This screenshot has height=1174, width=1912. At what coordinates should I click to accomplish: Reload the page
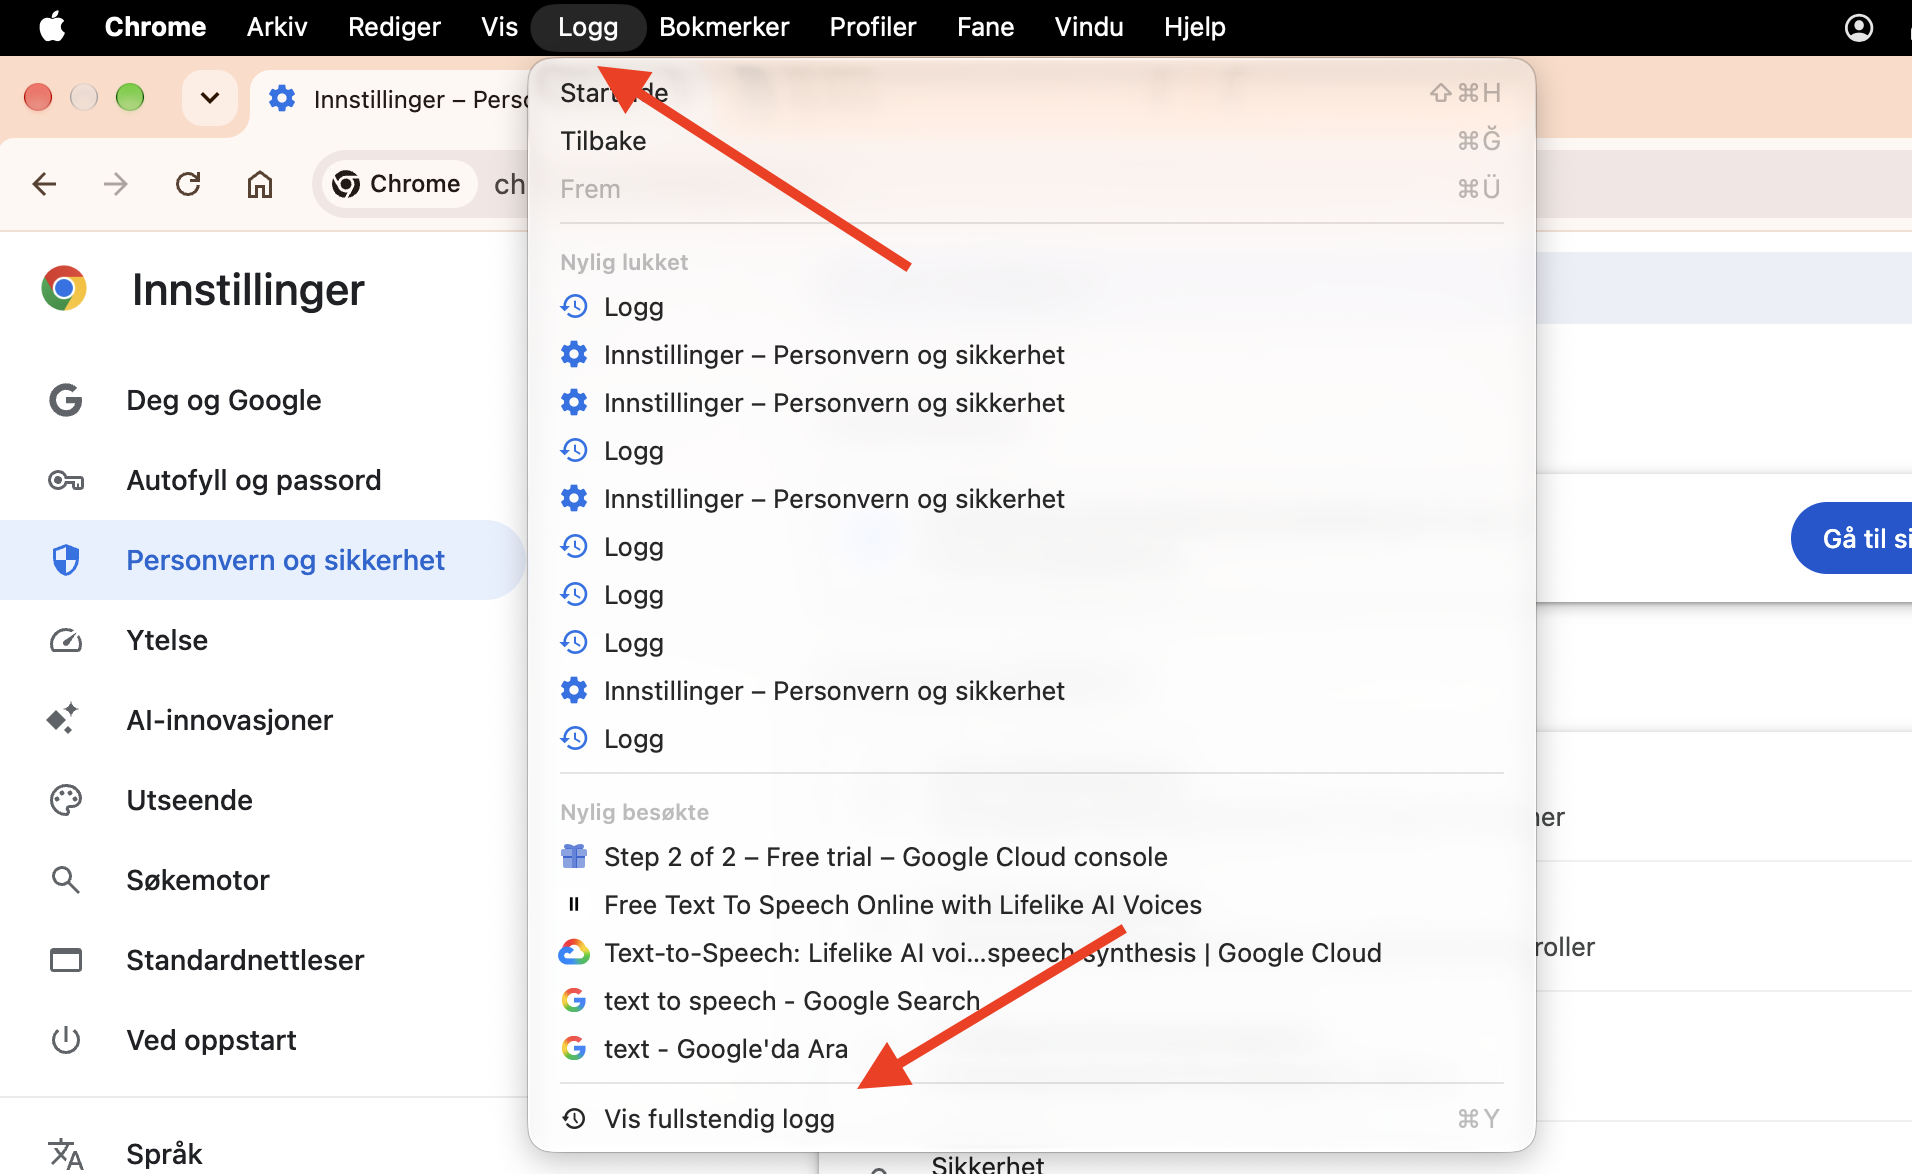tap(188, 184)
